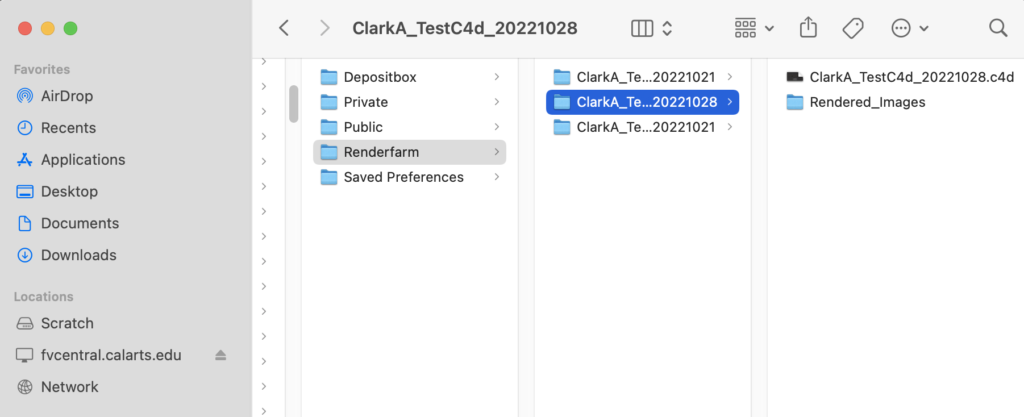The width and height of the screenshot is (1024, 417).
Task: Eject fvcentral.calarts.edu server
Action: pos(221,355)
